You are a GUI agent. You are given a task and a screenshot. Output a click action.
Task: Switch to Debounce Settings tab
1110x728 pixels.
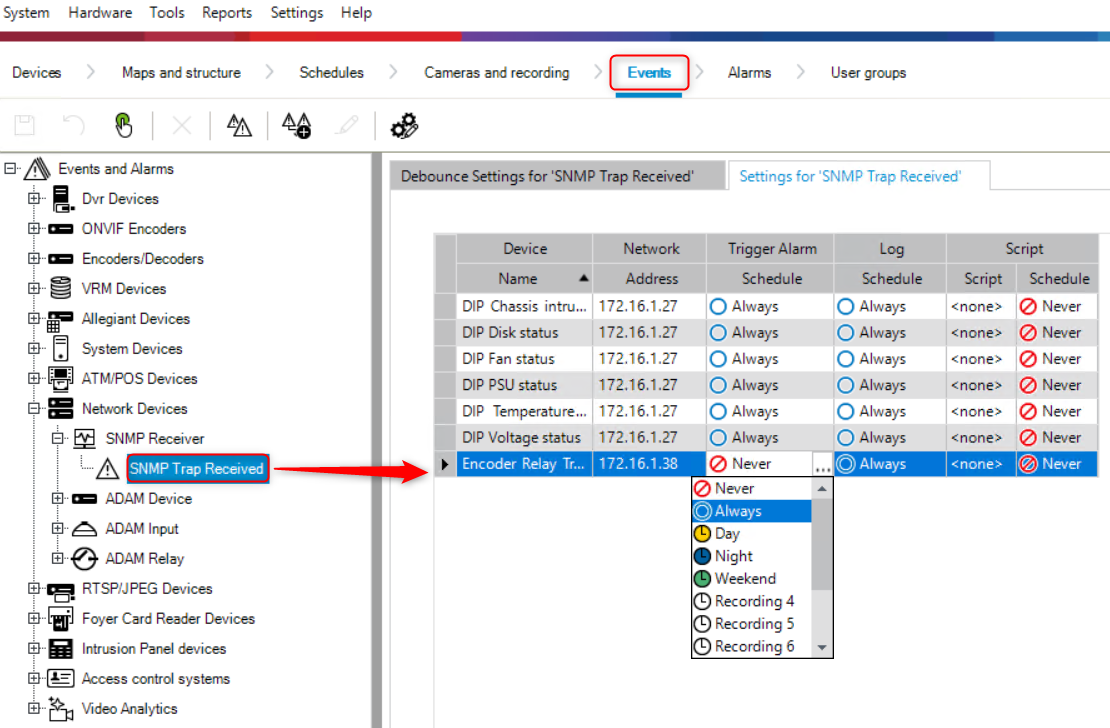(x=547, y=176)
